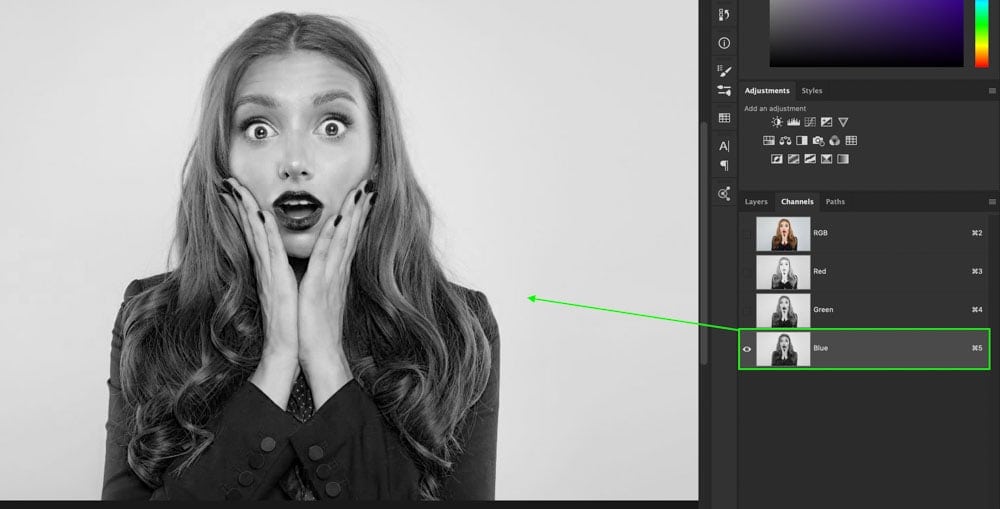Click the '⌘4' shortcut label on the Green row

coord(976,309)
